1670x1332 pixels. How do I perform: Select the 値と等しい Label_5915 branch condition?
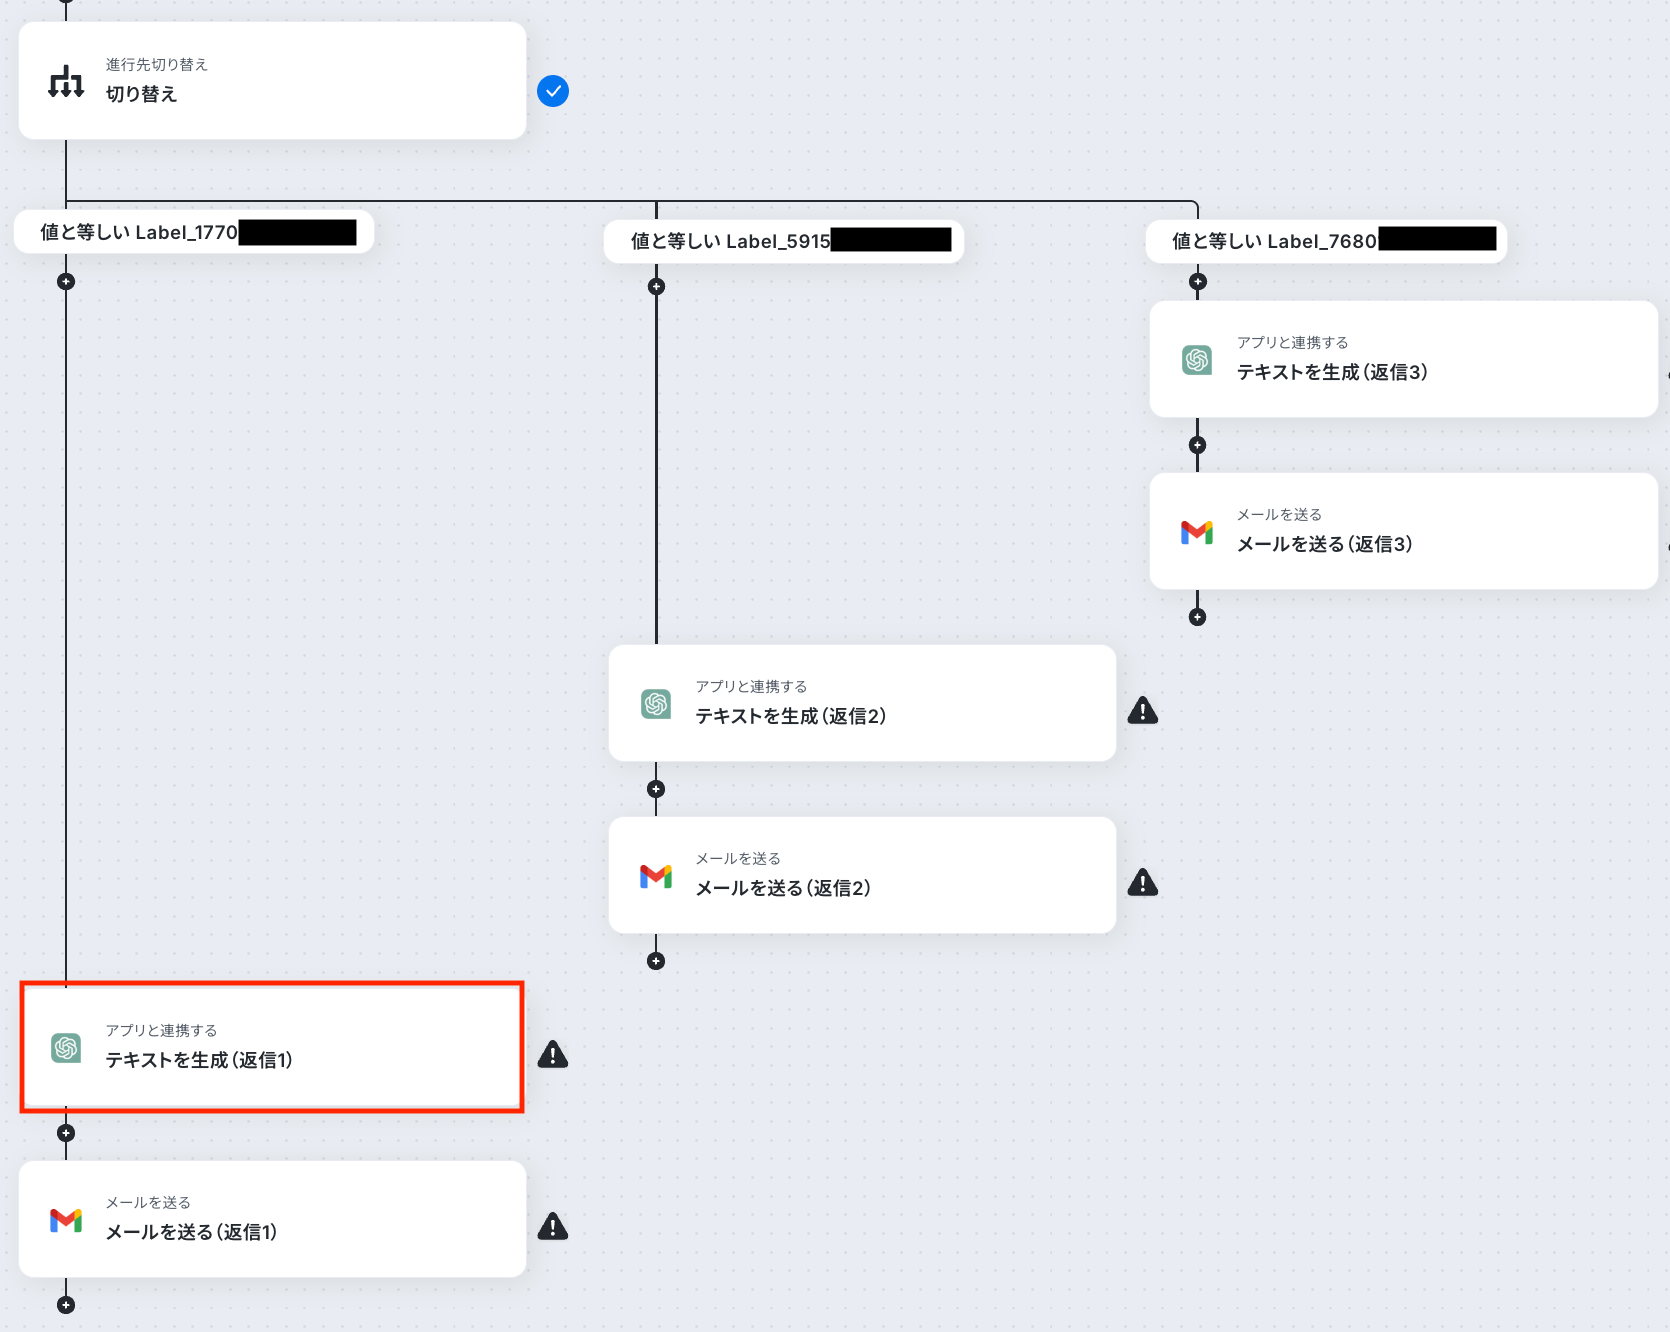pos(784,241)
